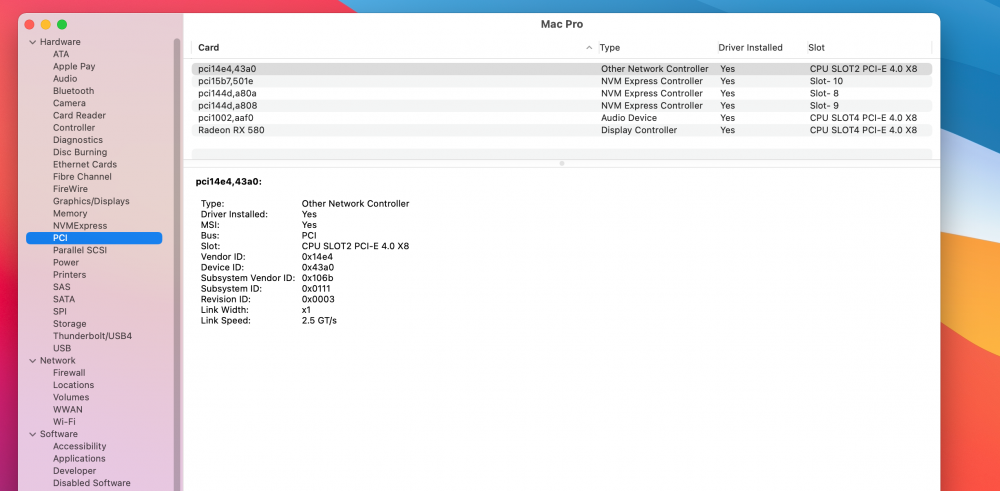This screenshot has height=491, width=1000.
Task: Open Bluetooth hardware info
Action: 73,91
